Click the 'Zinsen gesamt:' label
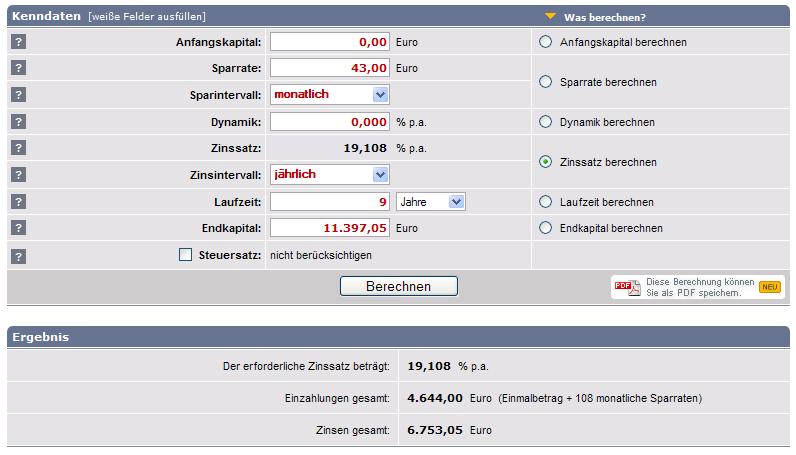 [x=353, y=431]
